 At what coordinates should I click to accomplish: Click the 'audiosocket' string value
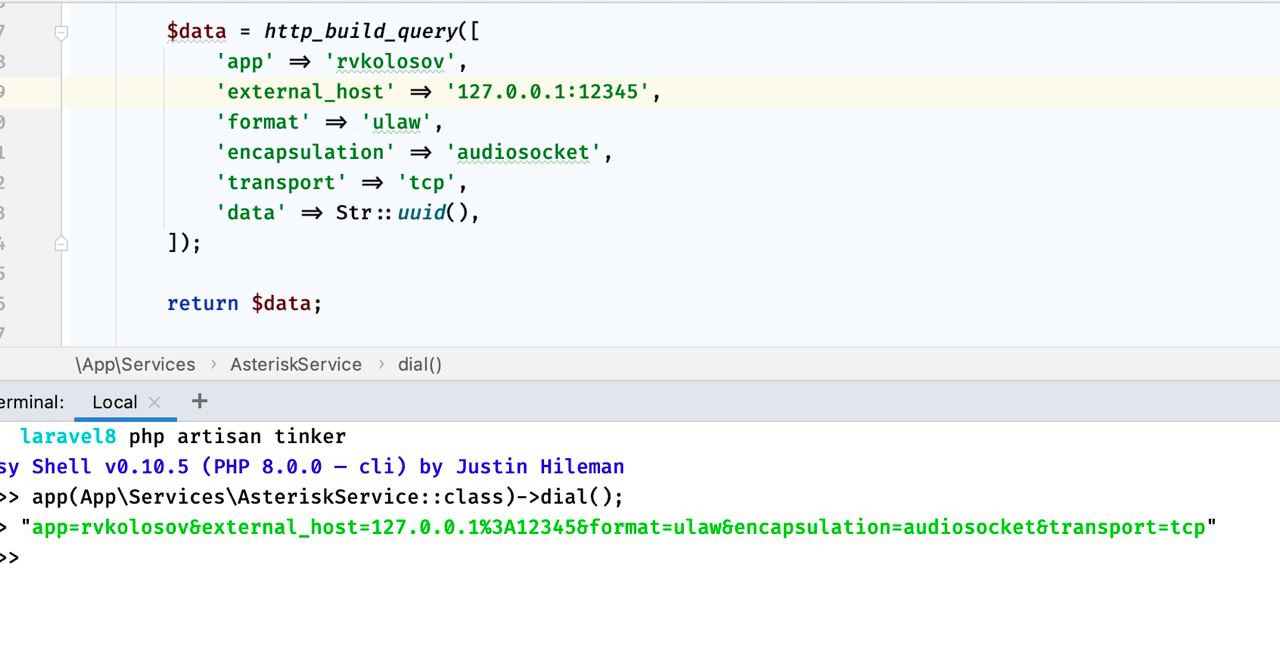pos(524,152)
